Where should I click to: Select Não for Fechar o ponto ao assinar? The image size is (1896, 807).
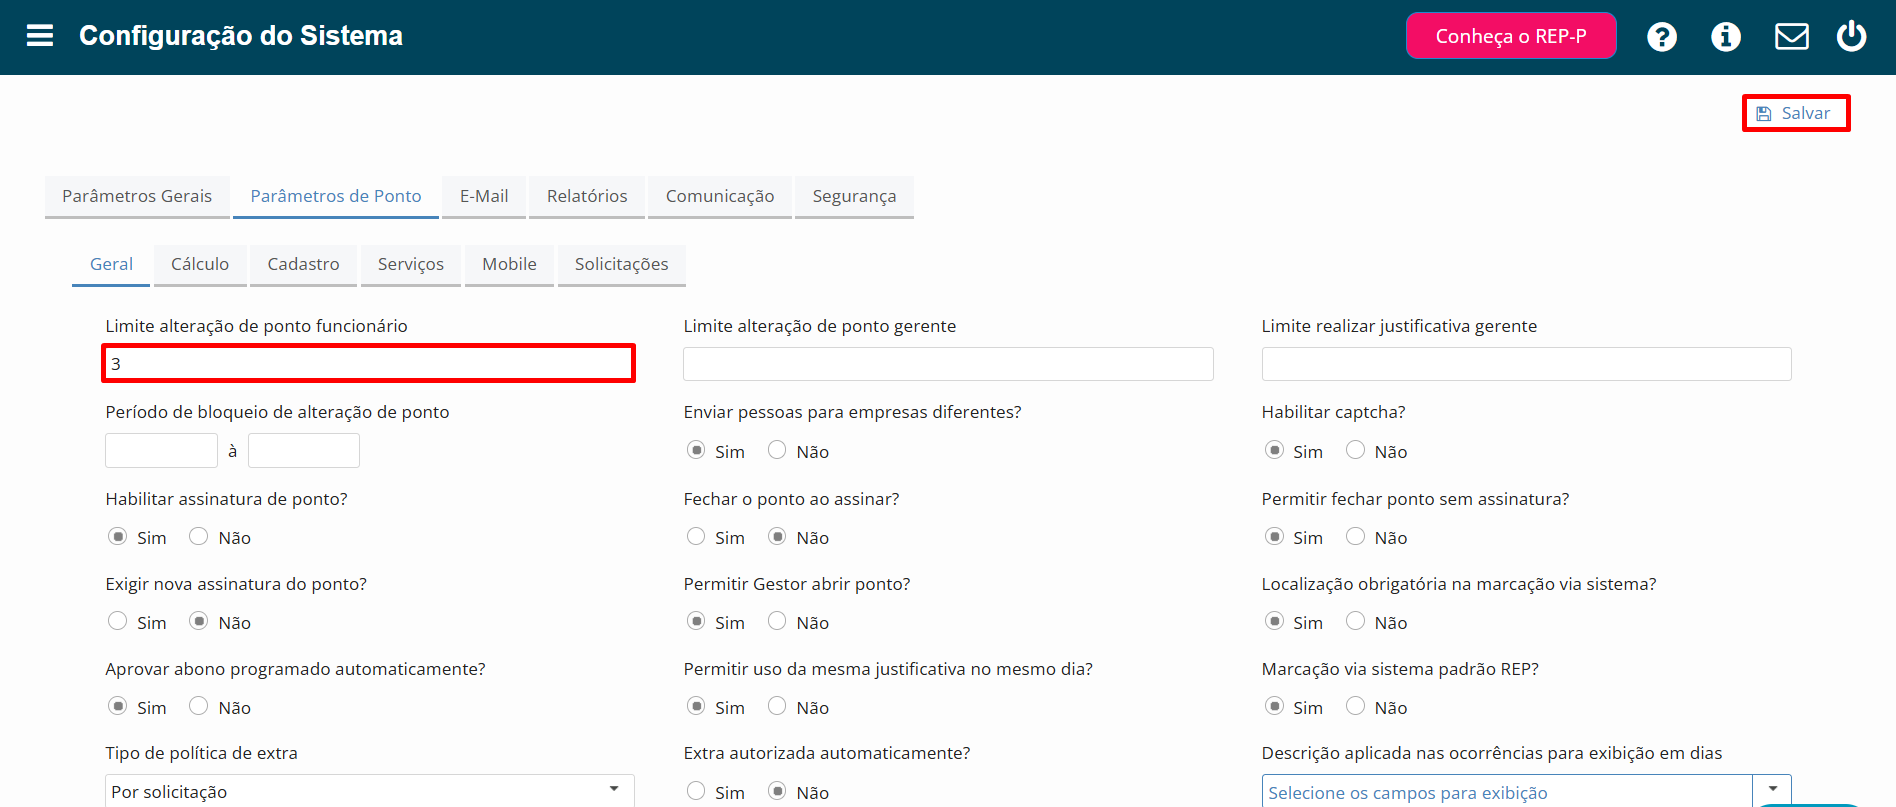point(777,536)
